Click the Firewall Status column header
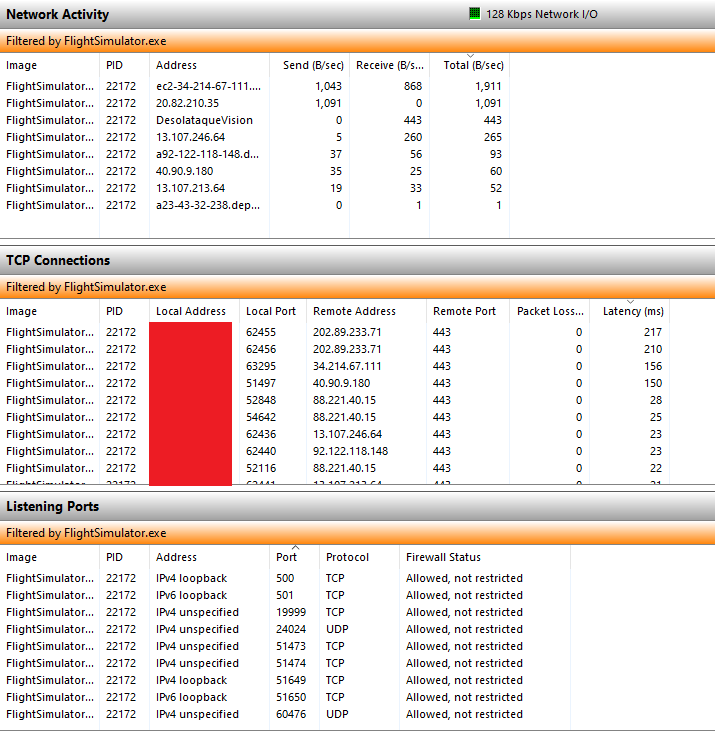Viewport: 715px width, 752px height. click(443, 557)
